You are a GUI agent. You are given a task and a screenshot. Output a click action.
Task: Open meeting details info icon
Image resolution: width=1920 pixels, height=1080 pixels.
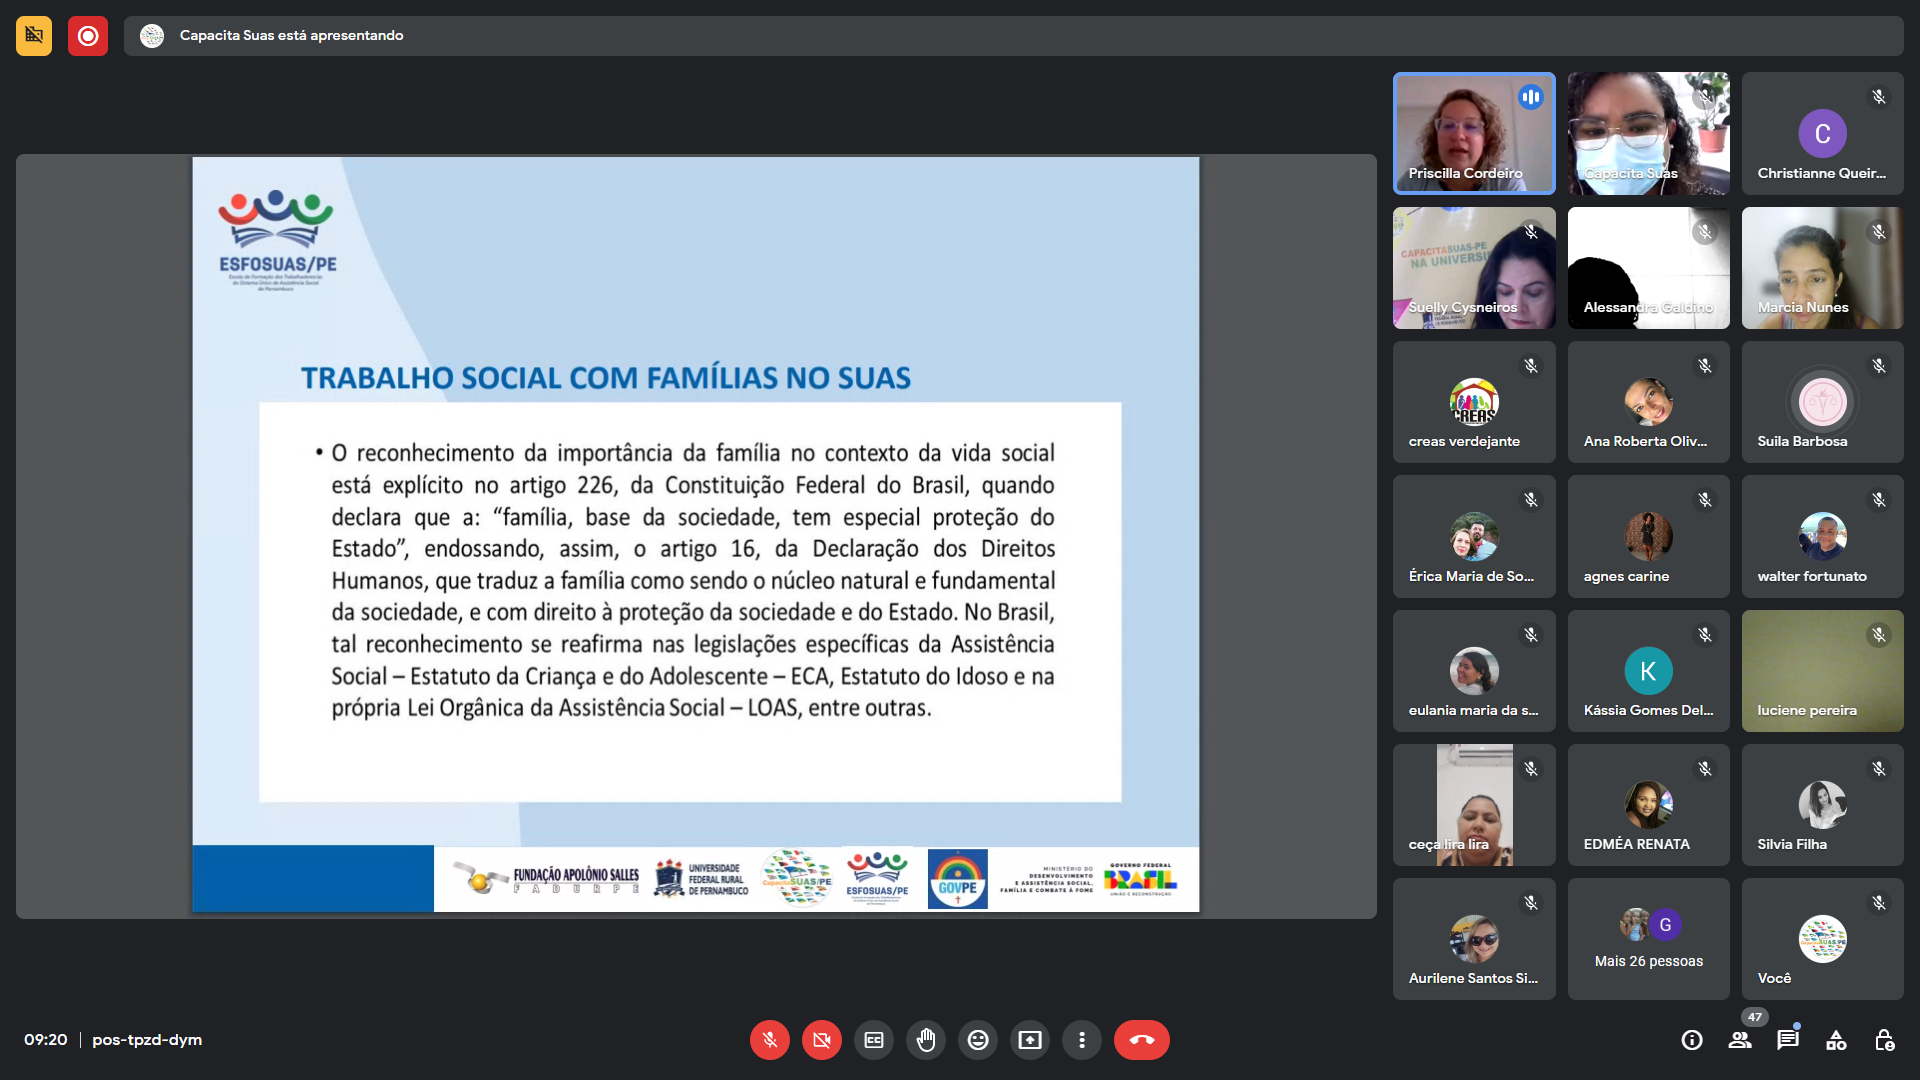tap(1692, 1040)
